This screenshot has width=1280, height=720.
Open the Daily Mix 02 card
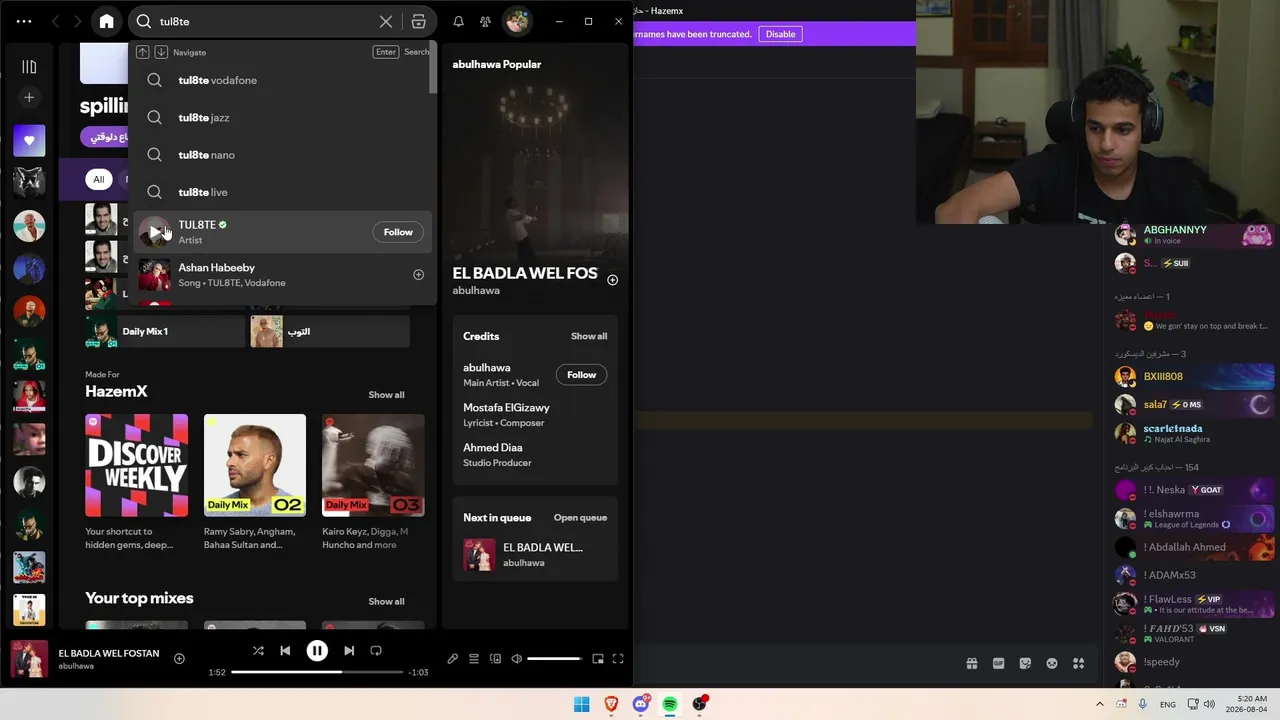click(255, 483)
